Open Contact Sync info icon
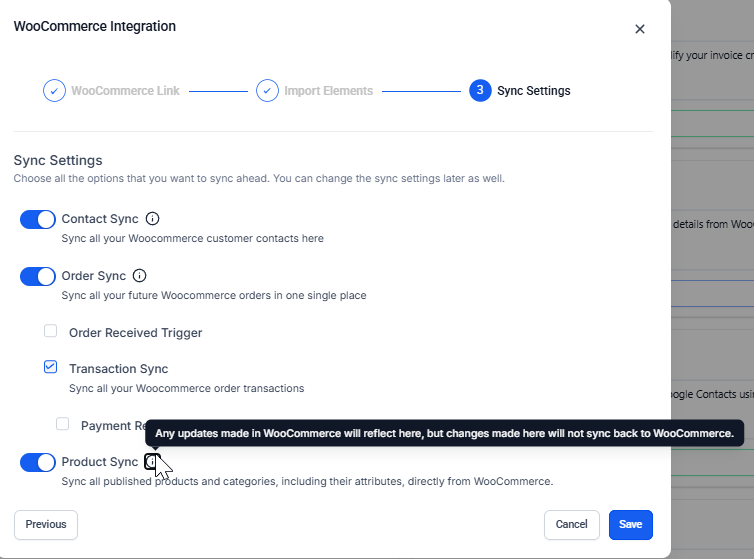 tap(153, 219)
